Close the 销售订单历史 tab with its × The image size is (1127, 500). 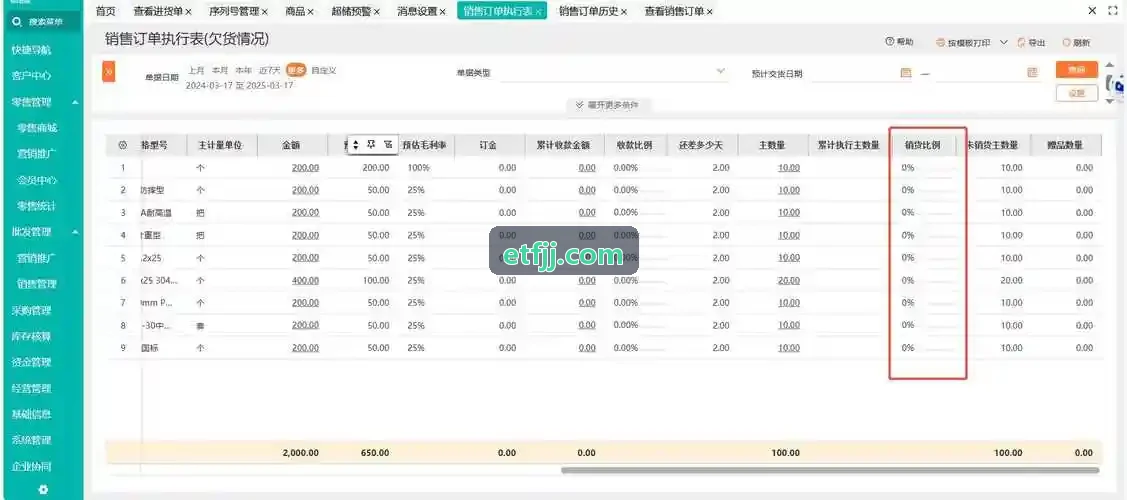[624, 11]
